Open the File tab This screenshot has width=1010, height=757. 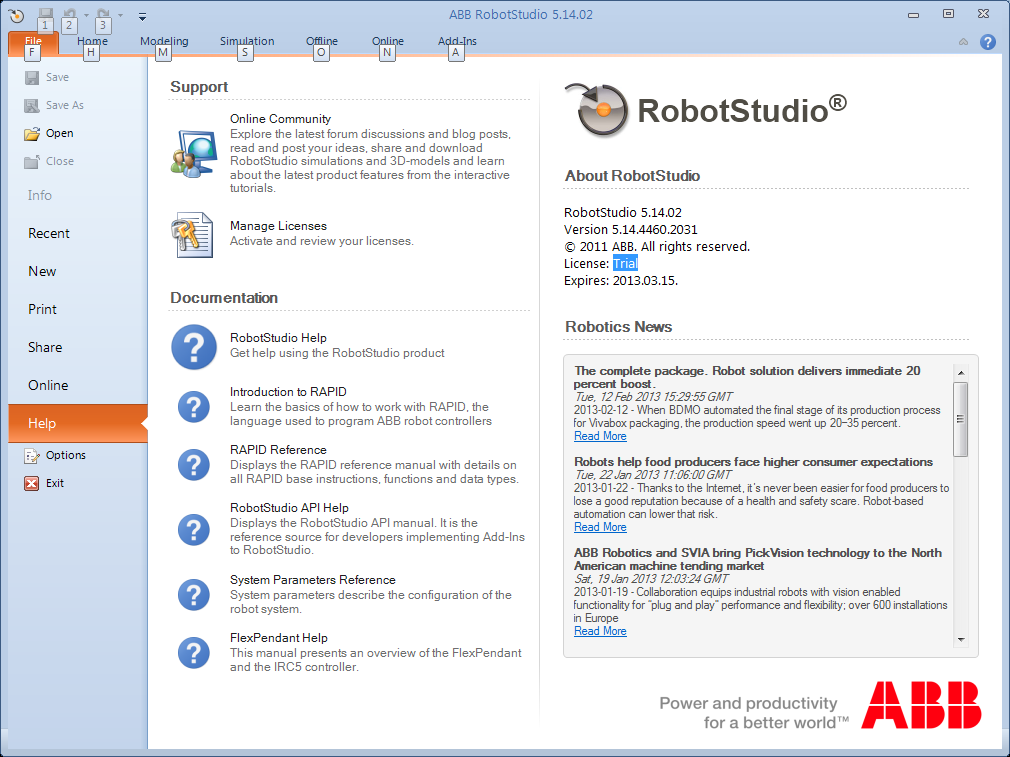click(x=33, y=43)
